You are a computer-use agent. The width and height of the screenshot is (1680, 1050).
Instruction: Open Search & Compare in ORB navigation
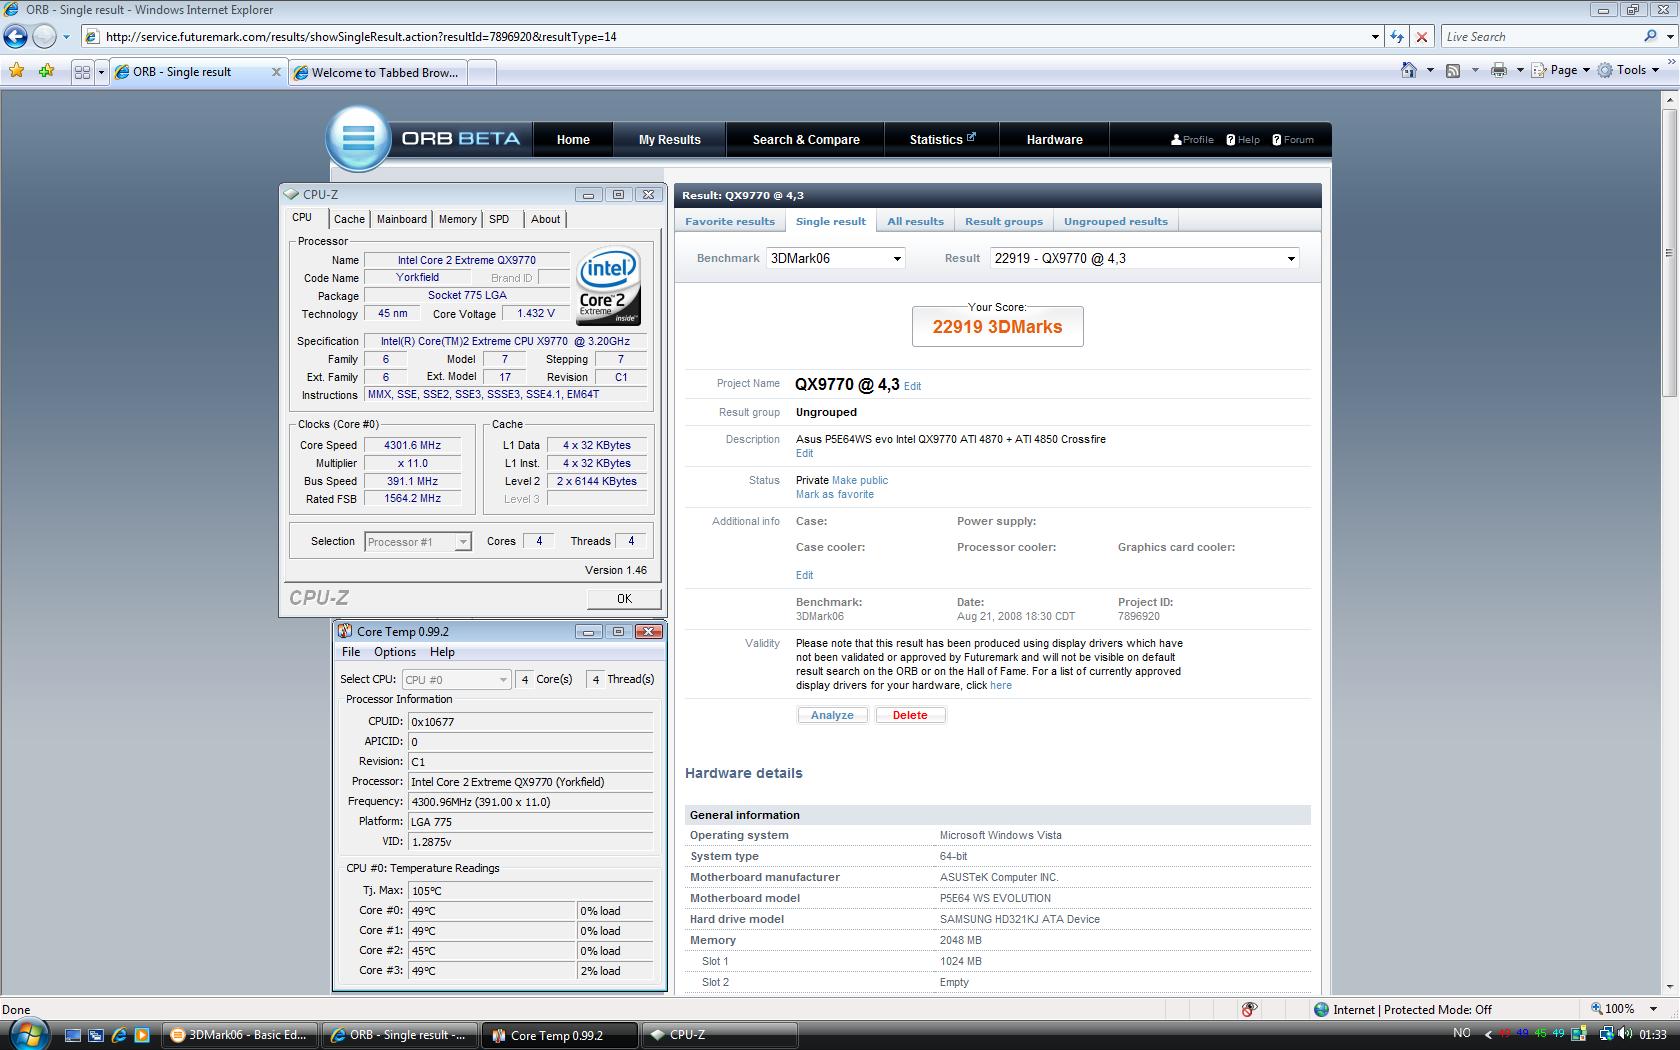[x=806, y=139]
